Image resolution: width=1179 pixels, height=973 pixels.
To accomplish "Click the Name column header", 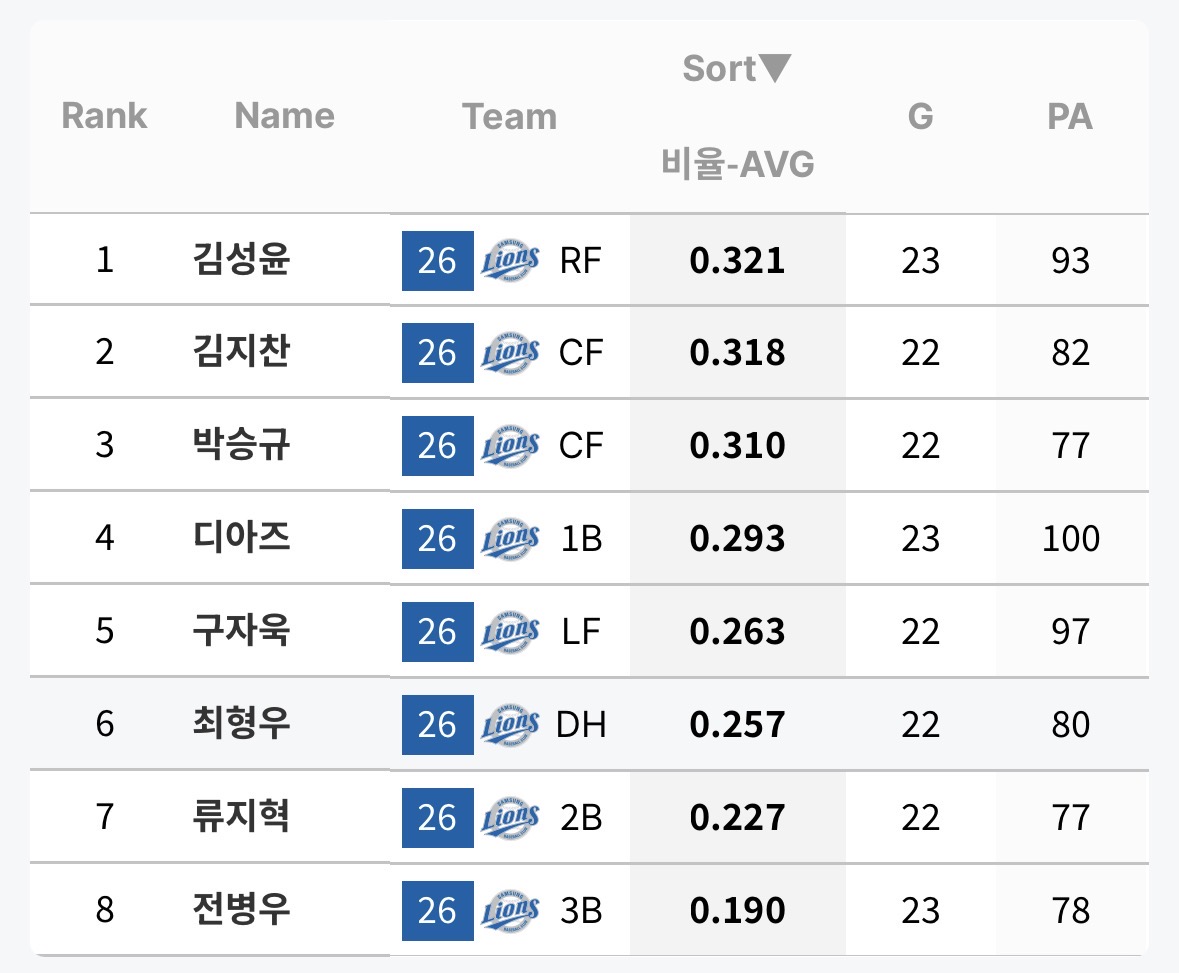I will pos(284,116).
